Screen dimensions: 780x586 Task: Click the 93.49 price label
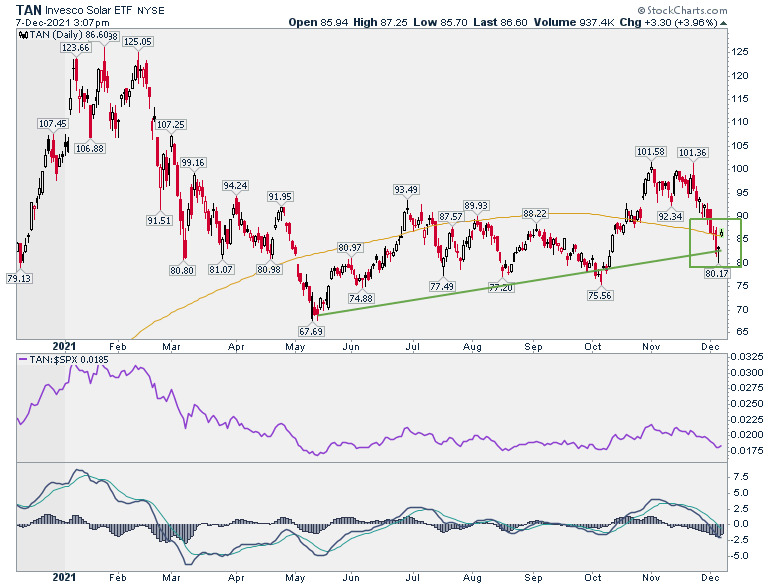(406, 190)
